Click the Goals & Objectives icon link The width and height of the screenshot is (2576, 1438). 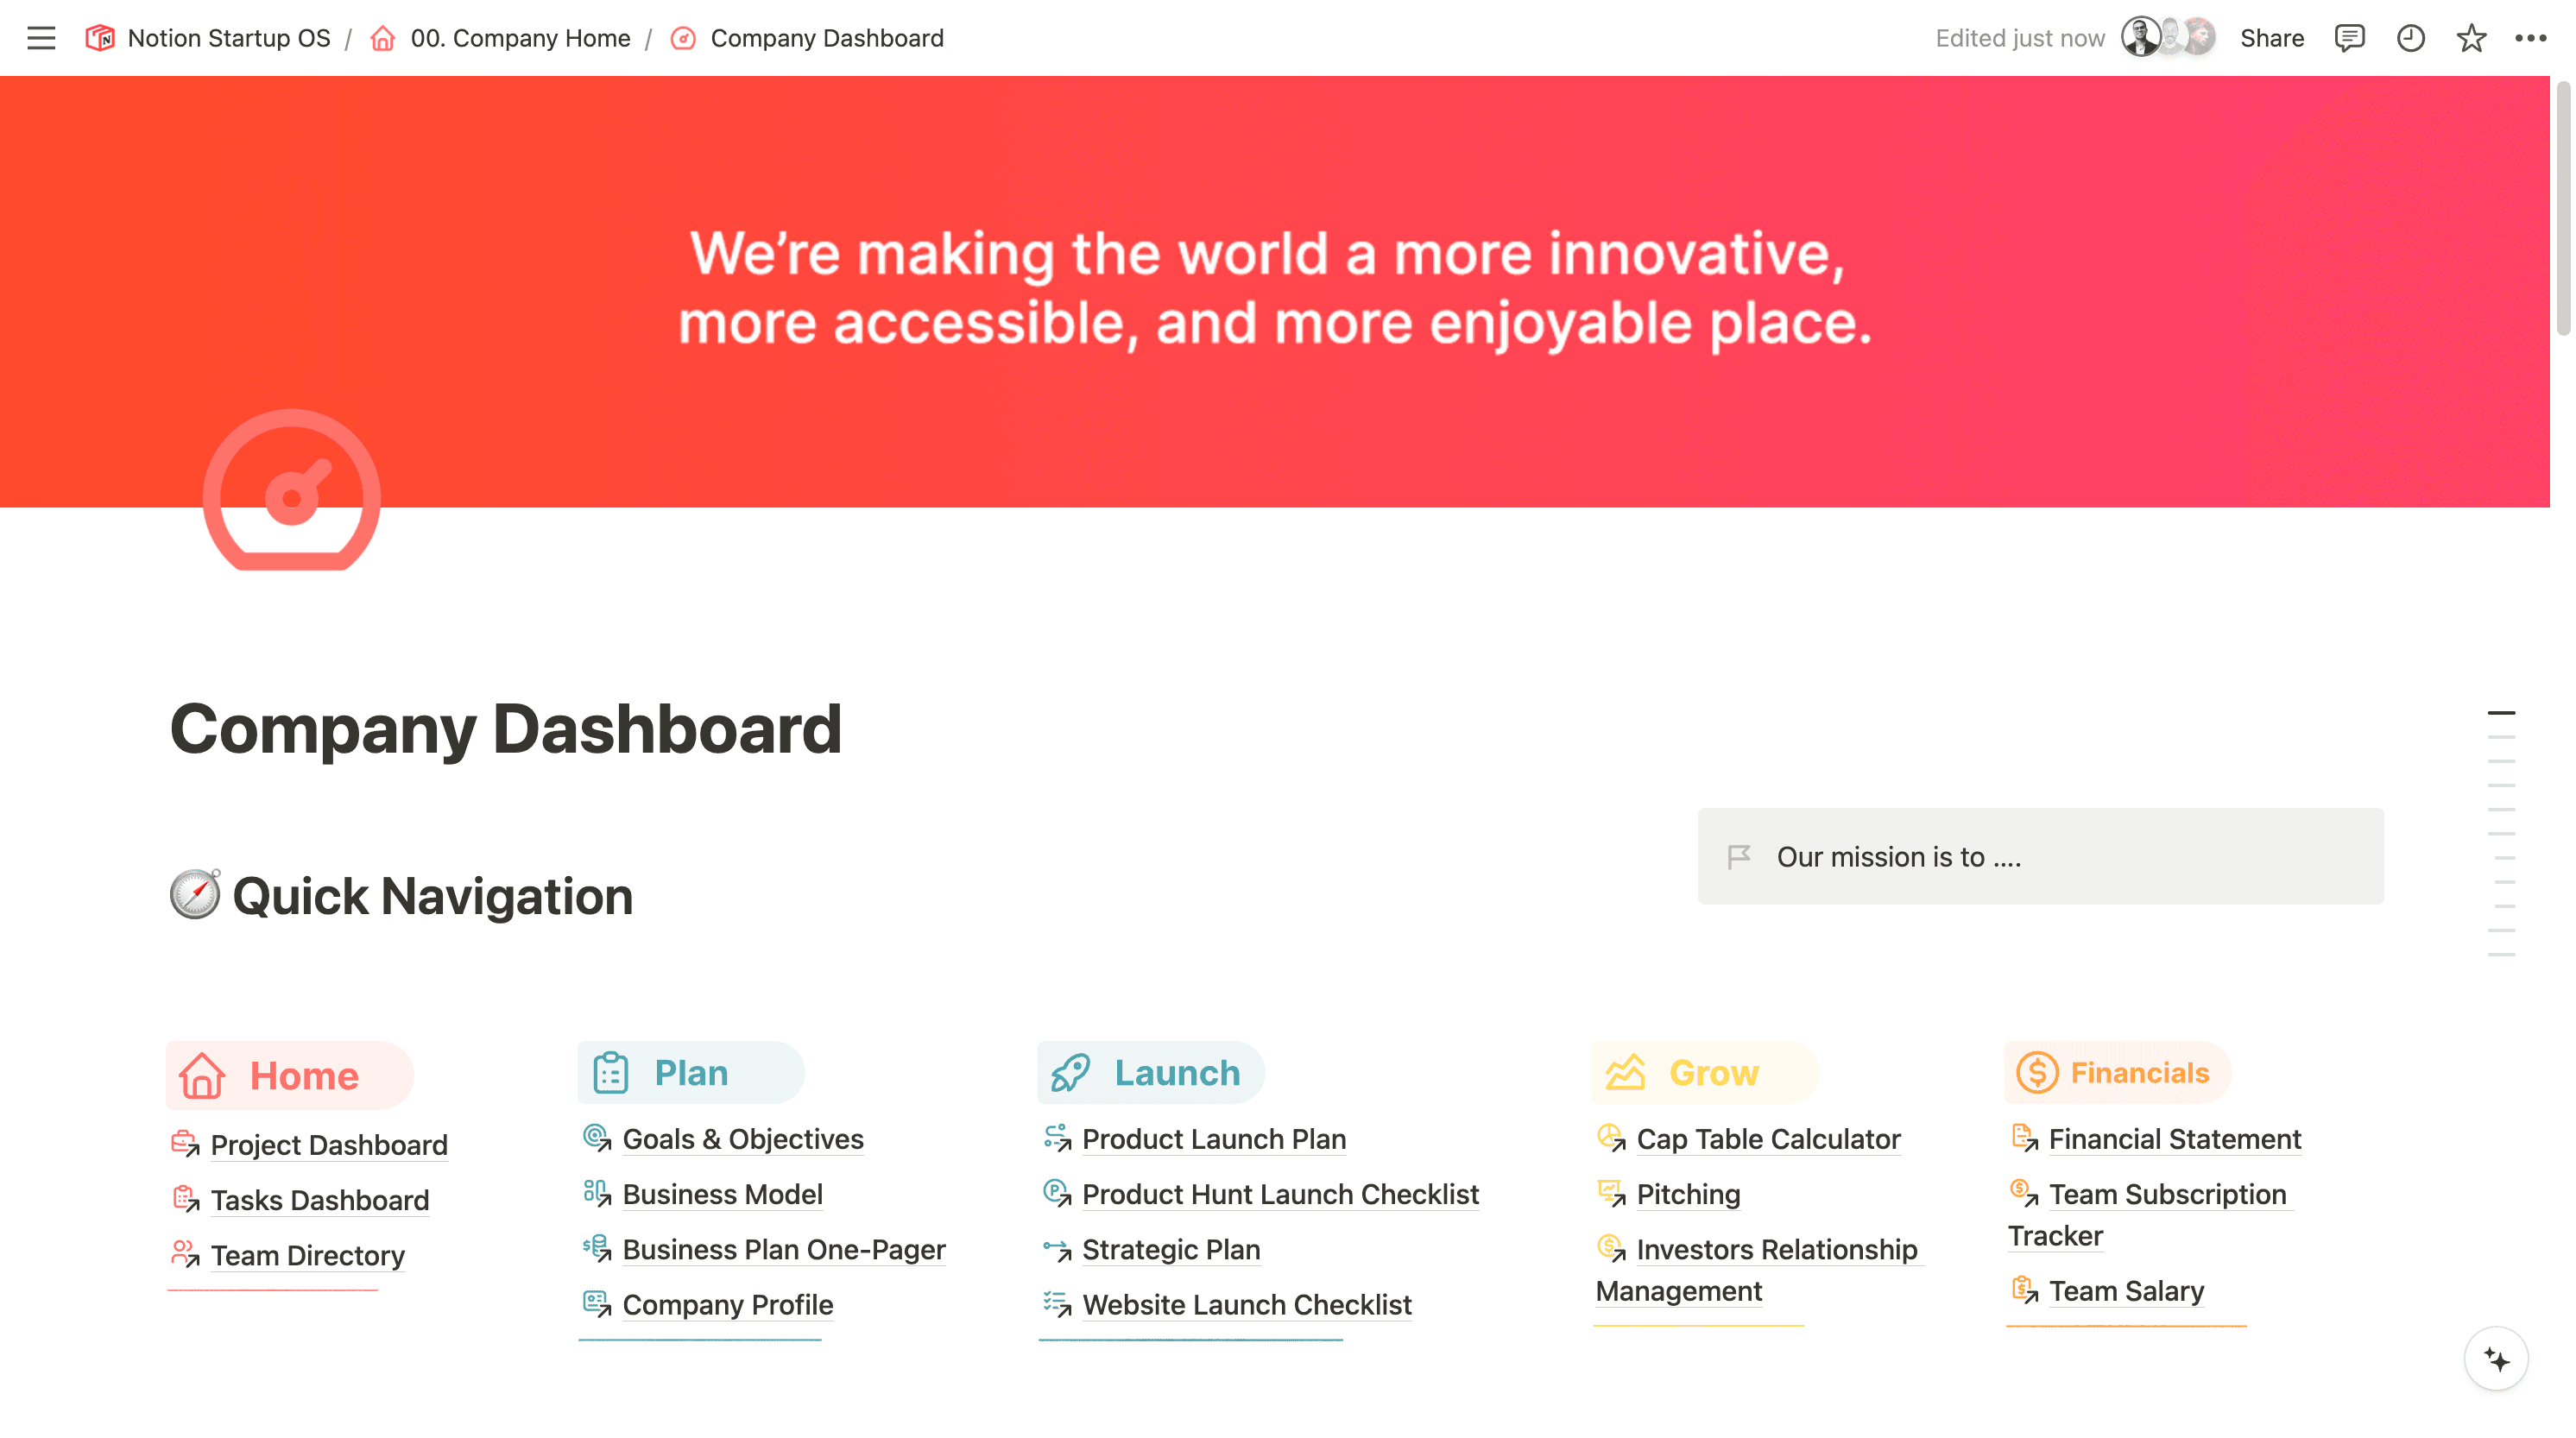[x=597, y=1139]
